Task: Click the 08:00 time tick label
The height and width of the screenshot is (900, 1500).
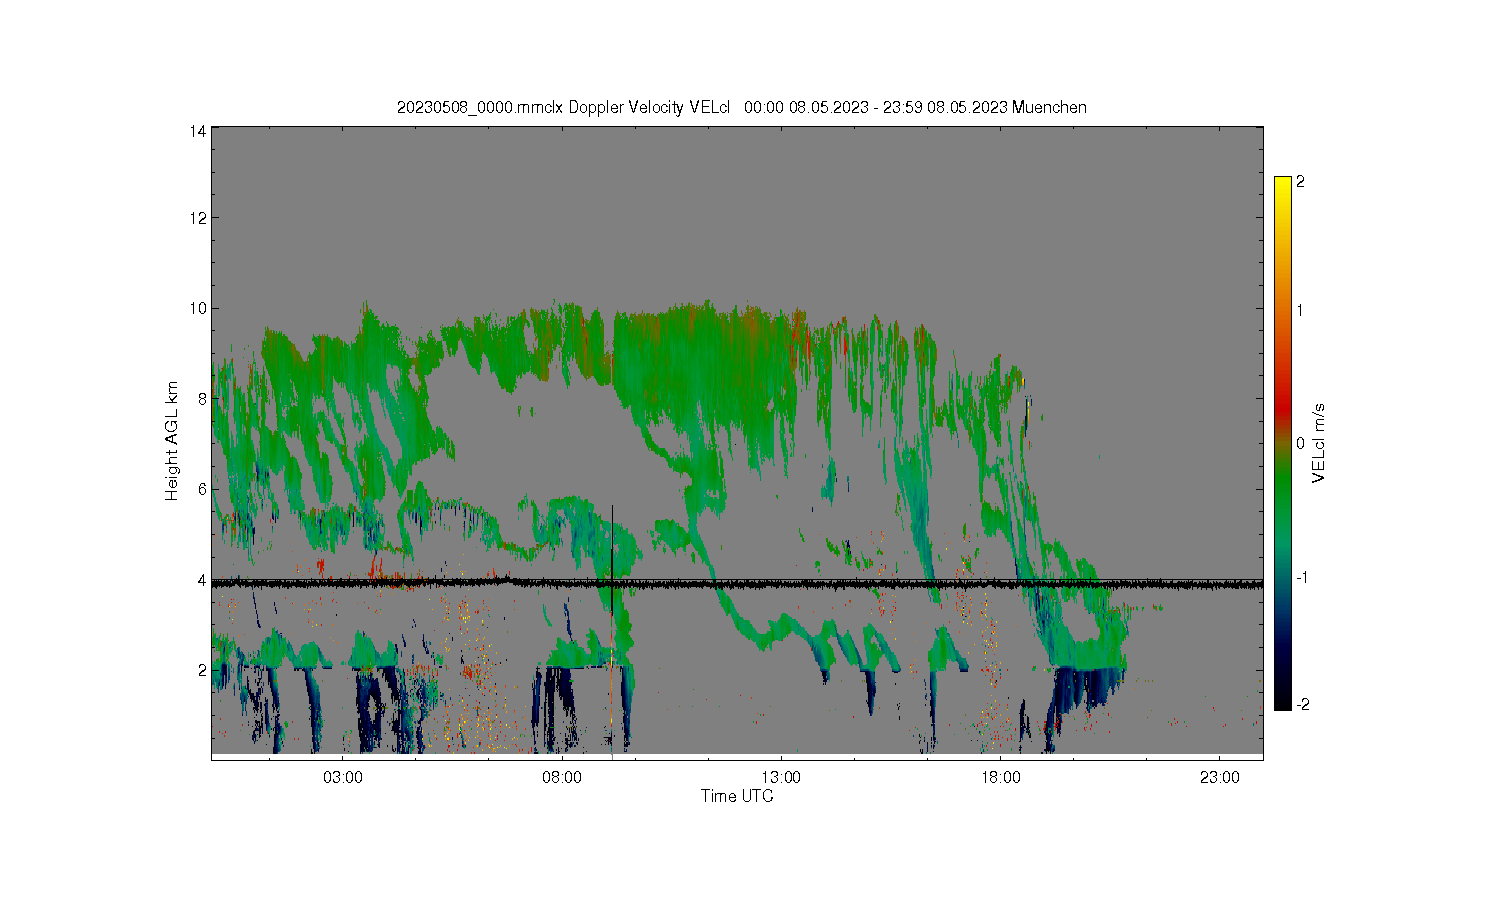Action: click(562, 777)
